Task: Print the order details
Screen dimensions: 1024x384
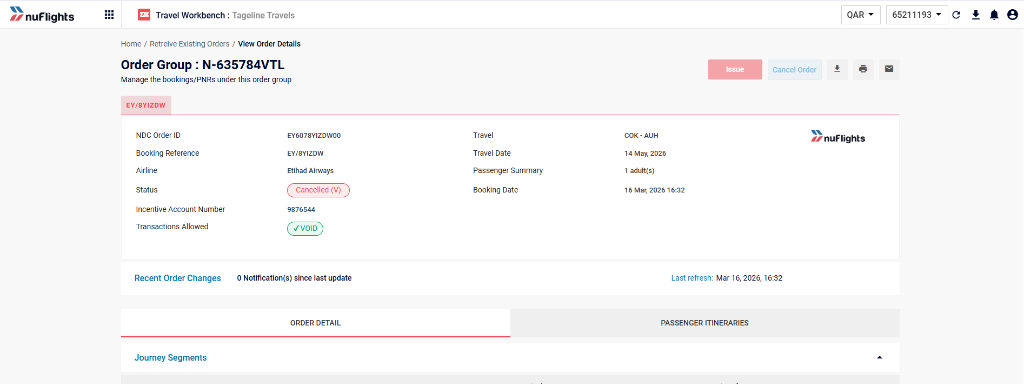Action: pyautogui.click(x=863, y=69)
